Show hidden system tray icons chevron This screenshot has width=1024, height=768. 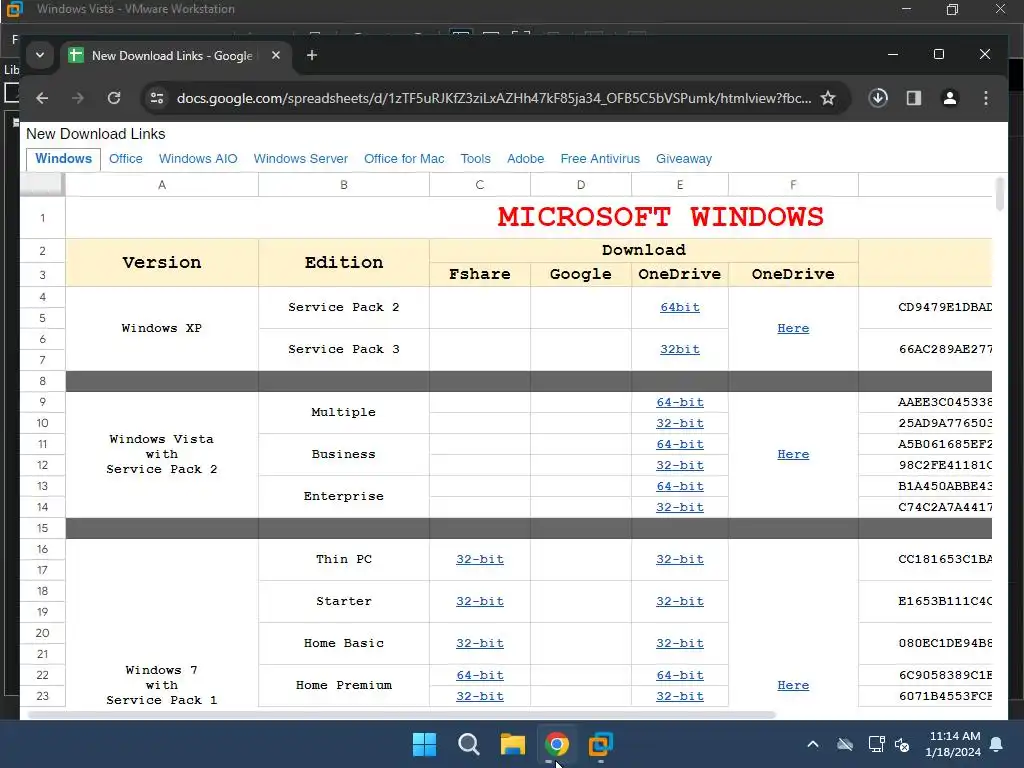pos(812,744)
